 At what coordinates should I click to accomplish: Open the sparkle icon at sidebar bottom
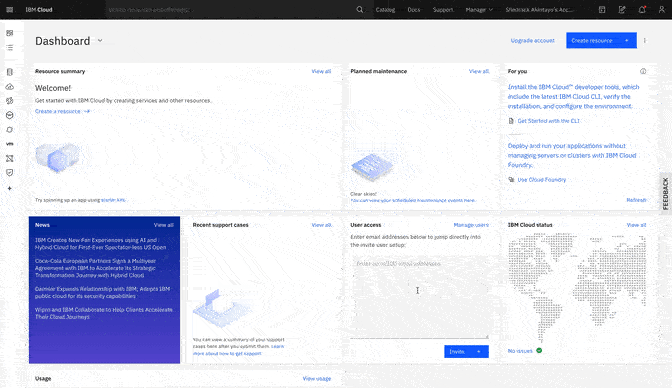click(9, 188)
